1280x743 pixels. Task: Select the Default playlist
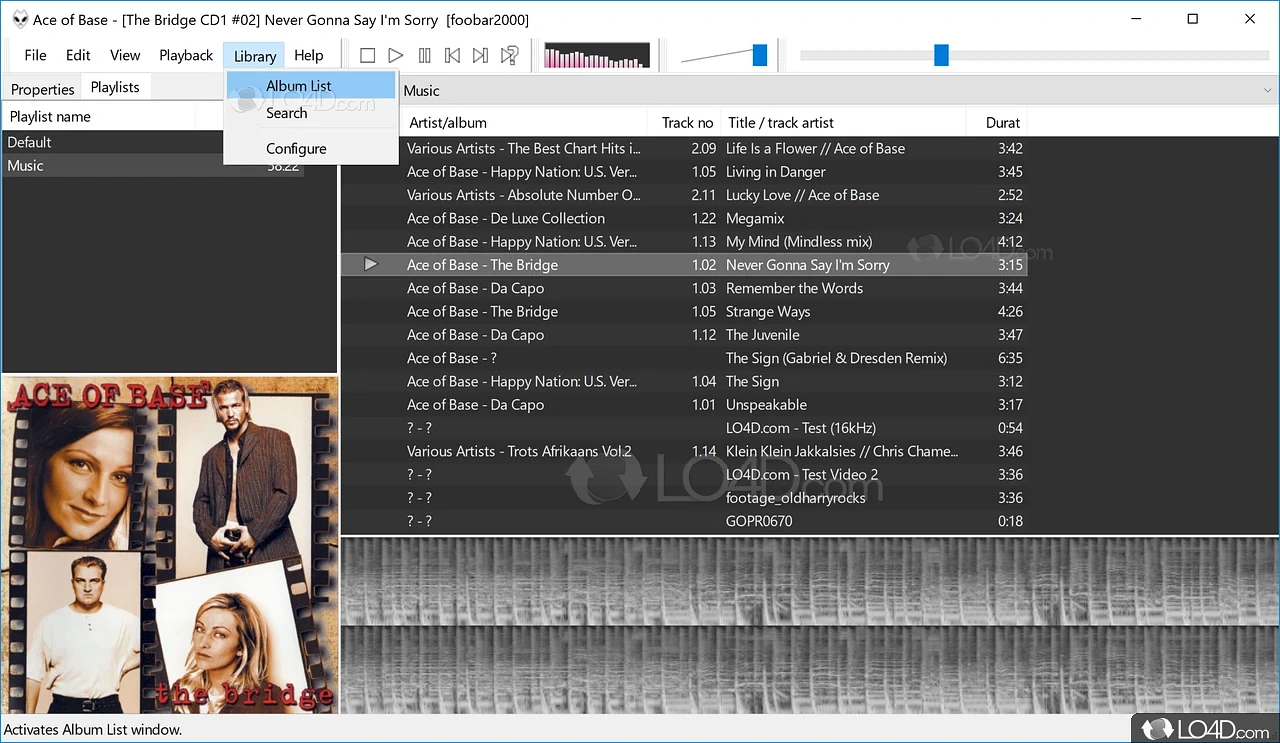click(30, 142)
